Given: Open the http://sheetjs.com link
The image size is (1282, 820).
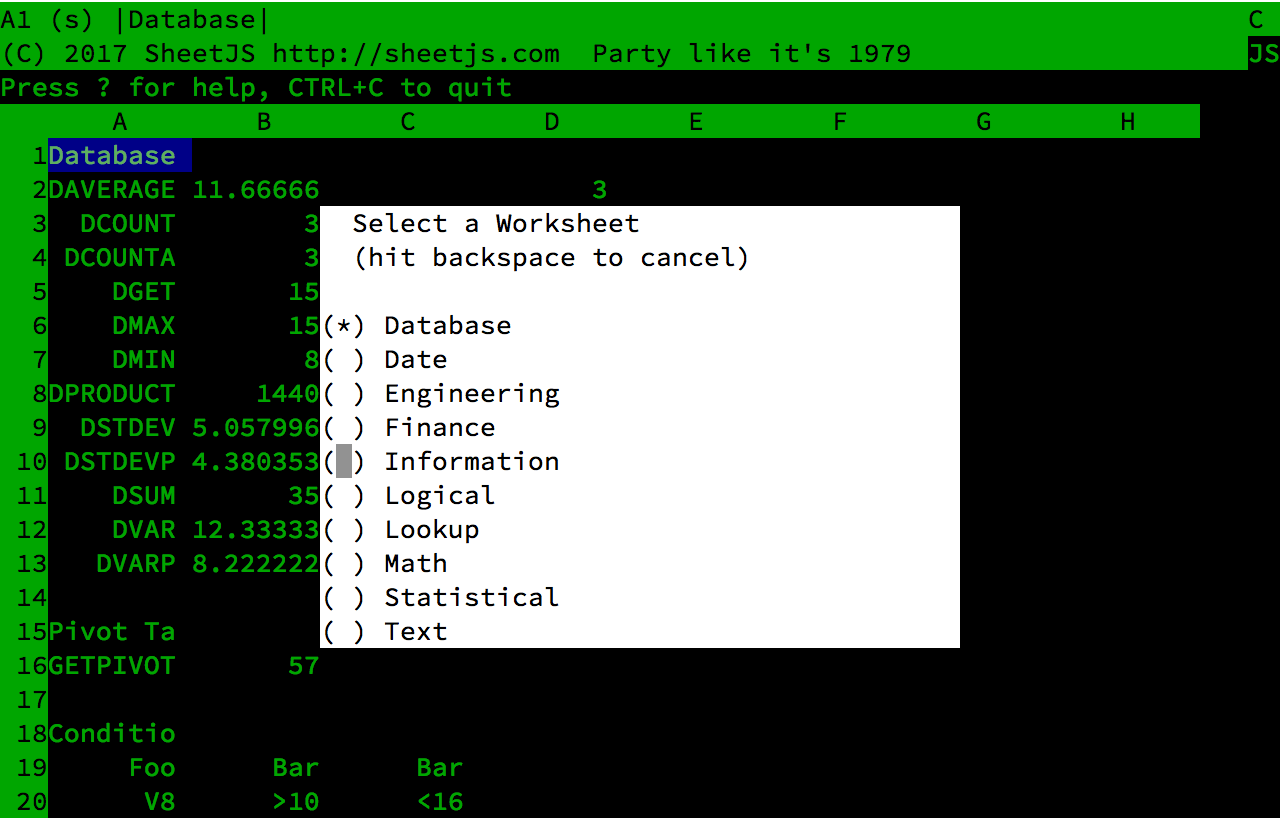Looking at the screenshot, I should click(416, 54).
